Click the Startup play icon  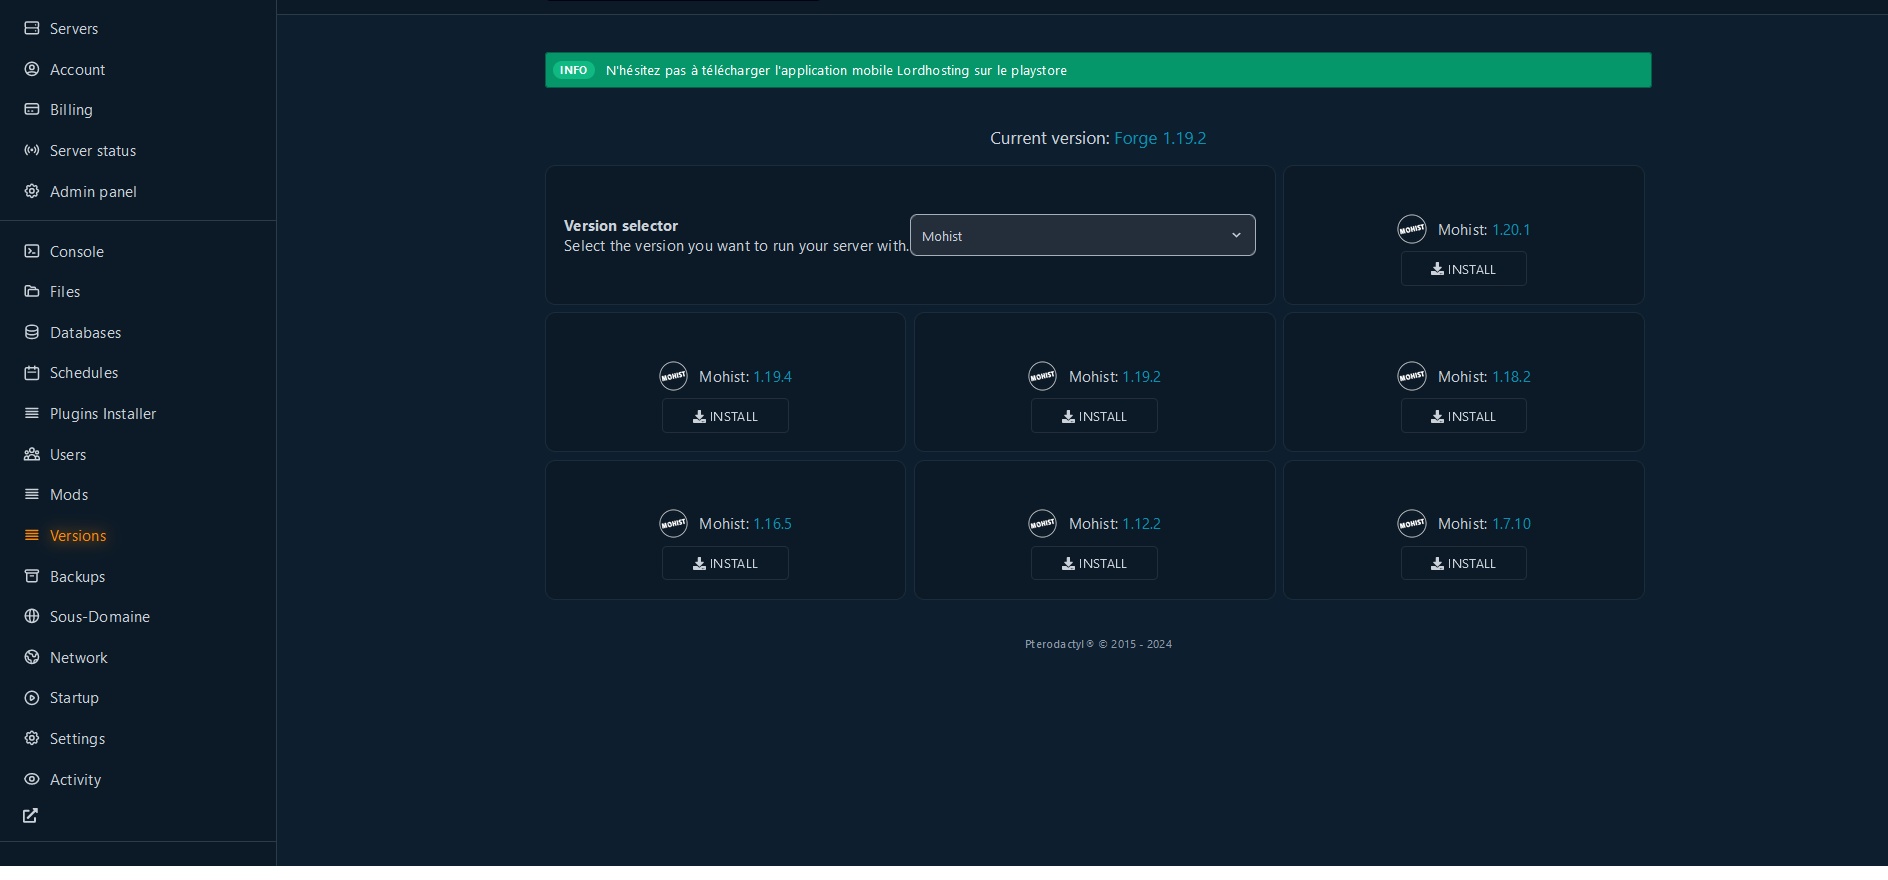(32, 697)
